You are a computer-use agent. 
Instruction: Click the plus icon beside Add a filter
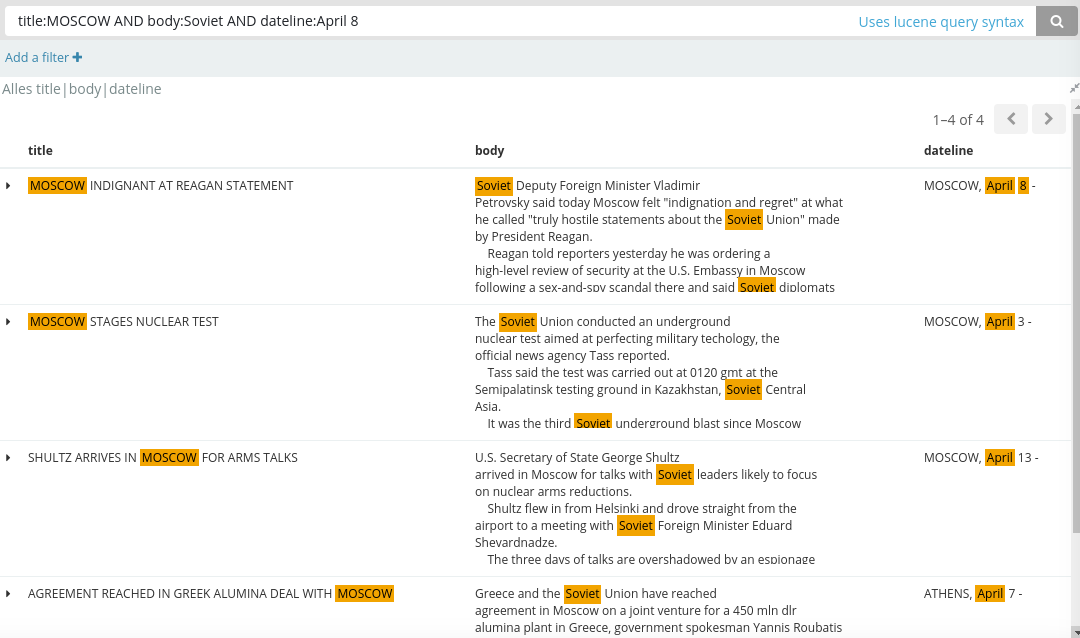tap(77, 57)
